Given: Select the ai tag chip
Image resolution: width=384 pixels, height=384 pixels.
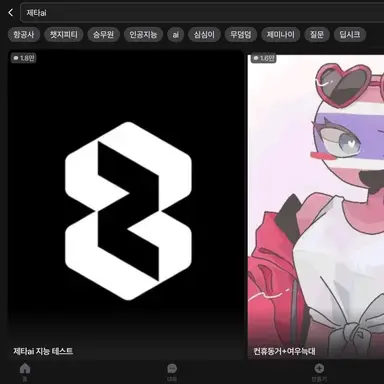Looking at the screenshot, I should [x=176, y=34].
